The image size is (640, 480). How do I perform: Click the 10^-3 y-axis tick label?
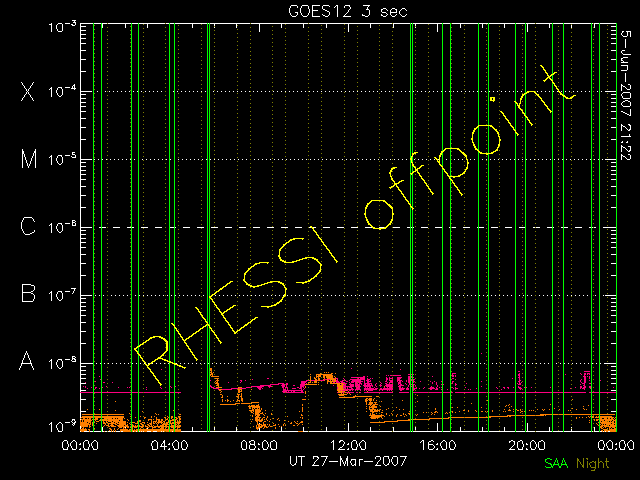click(62, 28)
